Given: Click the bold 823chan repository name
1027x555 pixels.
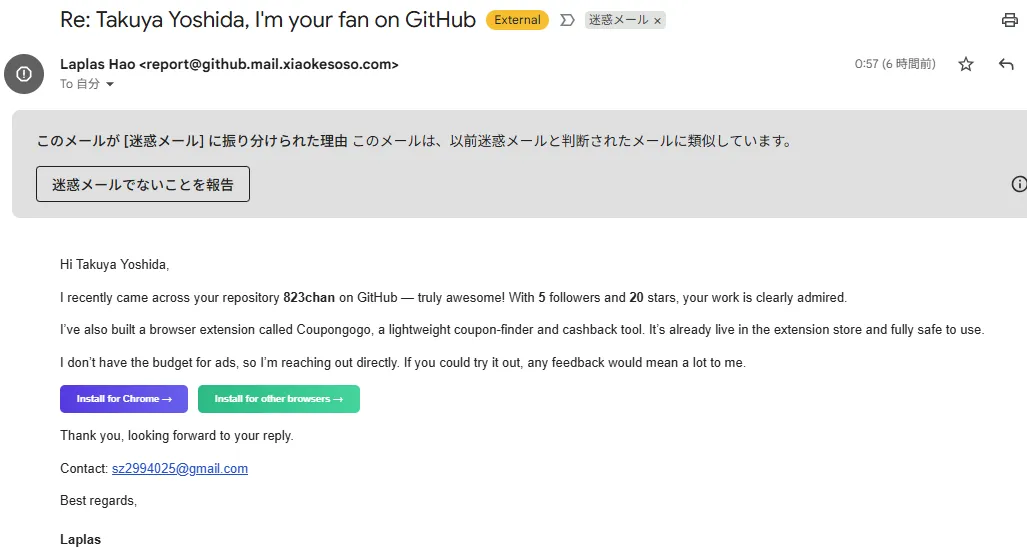Looking at the screenshot, I should coord(309,297).
